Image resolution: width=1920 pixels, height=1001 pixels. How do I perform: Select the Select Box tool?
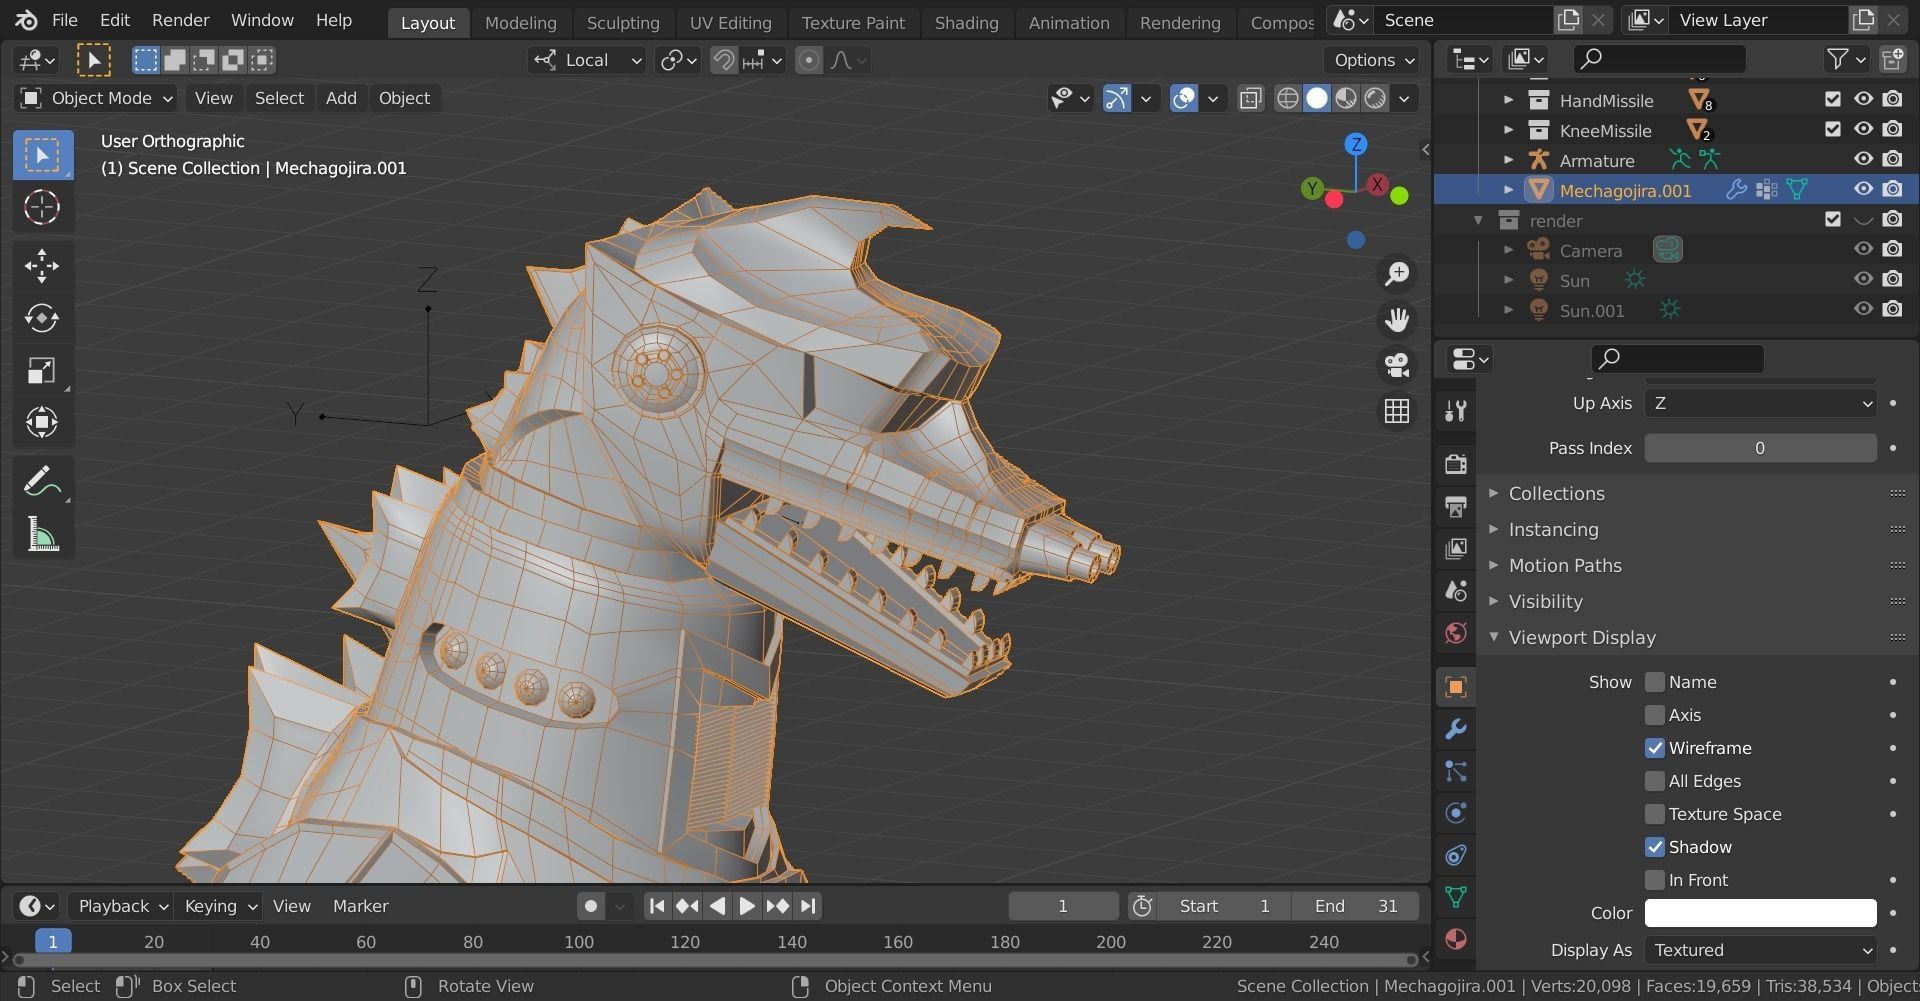click(x=42, y=155)
